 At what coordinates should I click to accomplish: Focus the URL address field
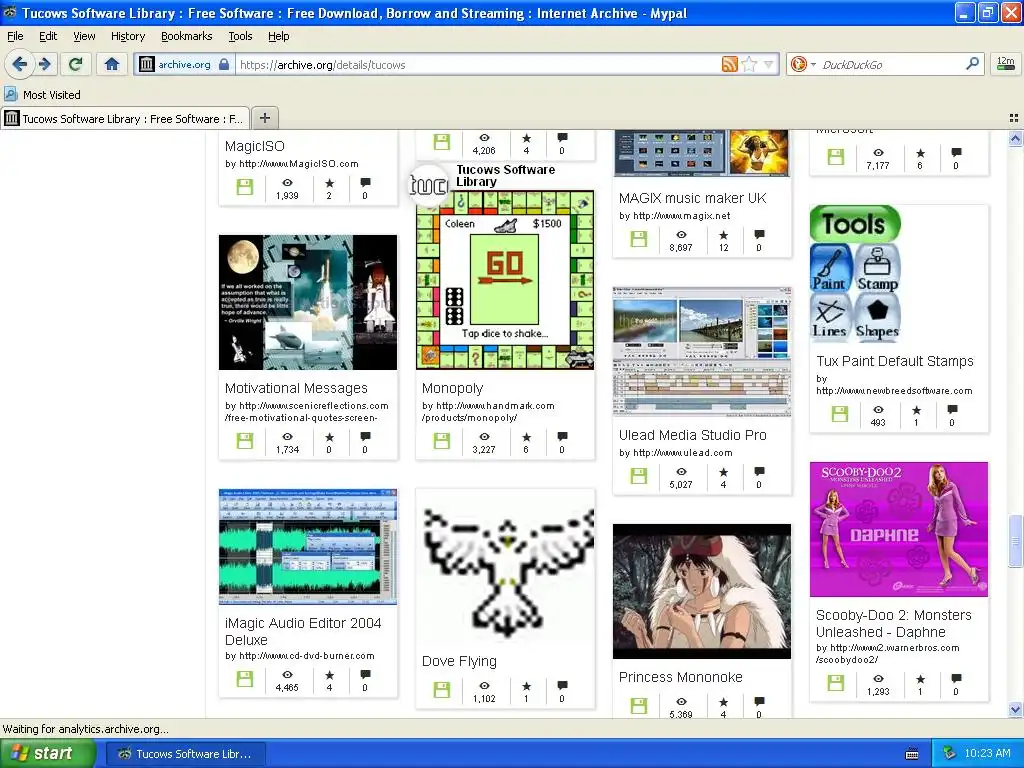(477, 64)
